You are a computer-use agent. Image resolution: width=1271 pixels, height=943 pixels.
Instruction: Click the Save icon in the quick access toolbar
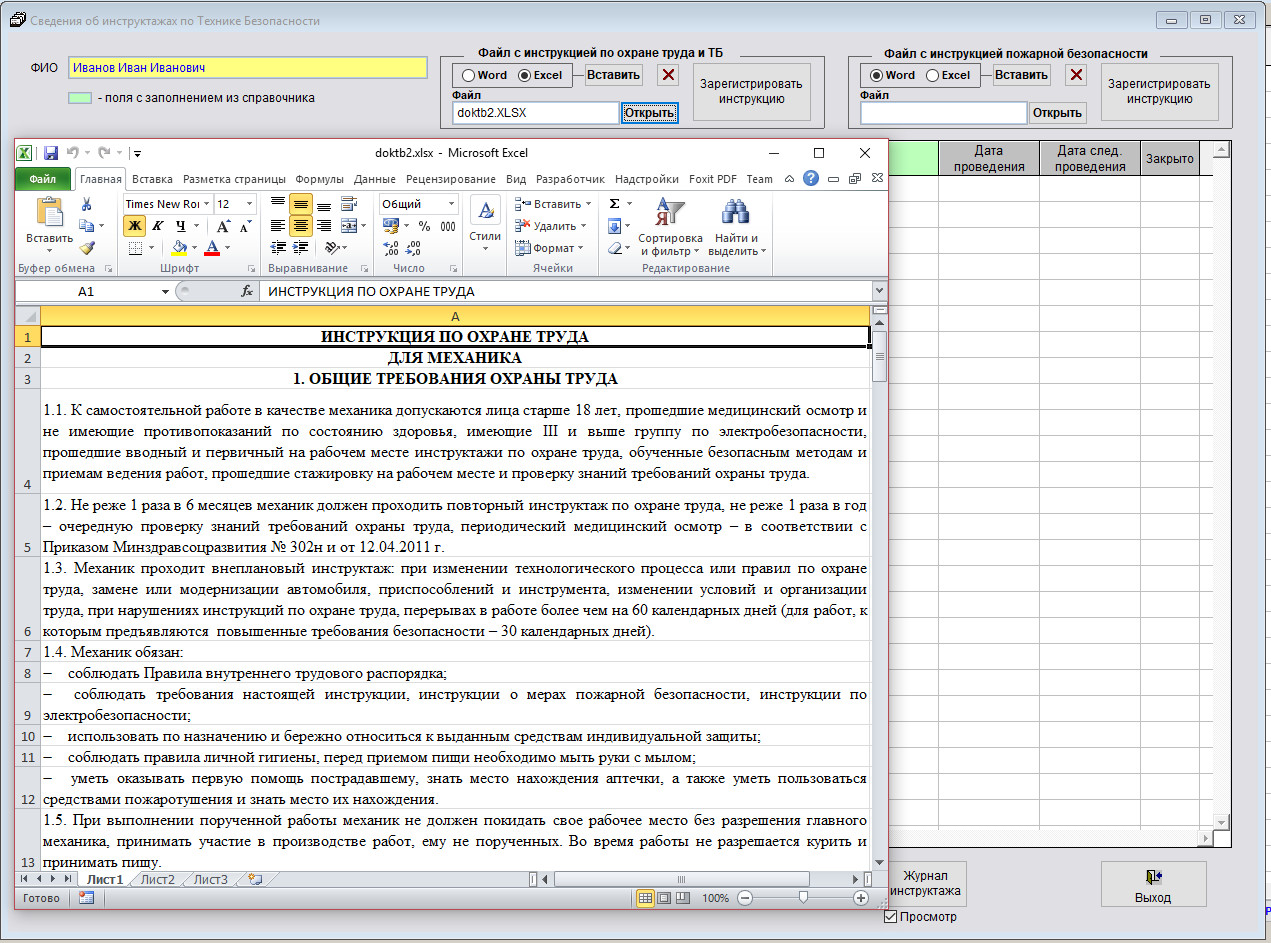[x=50, y=153]
